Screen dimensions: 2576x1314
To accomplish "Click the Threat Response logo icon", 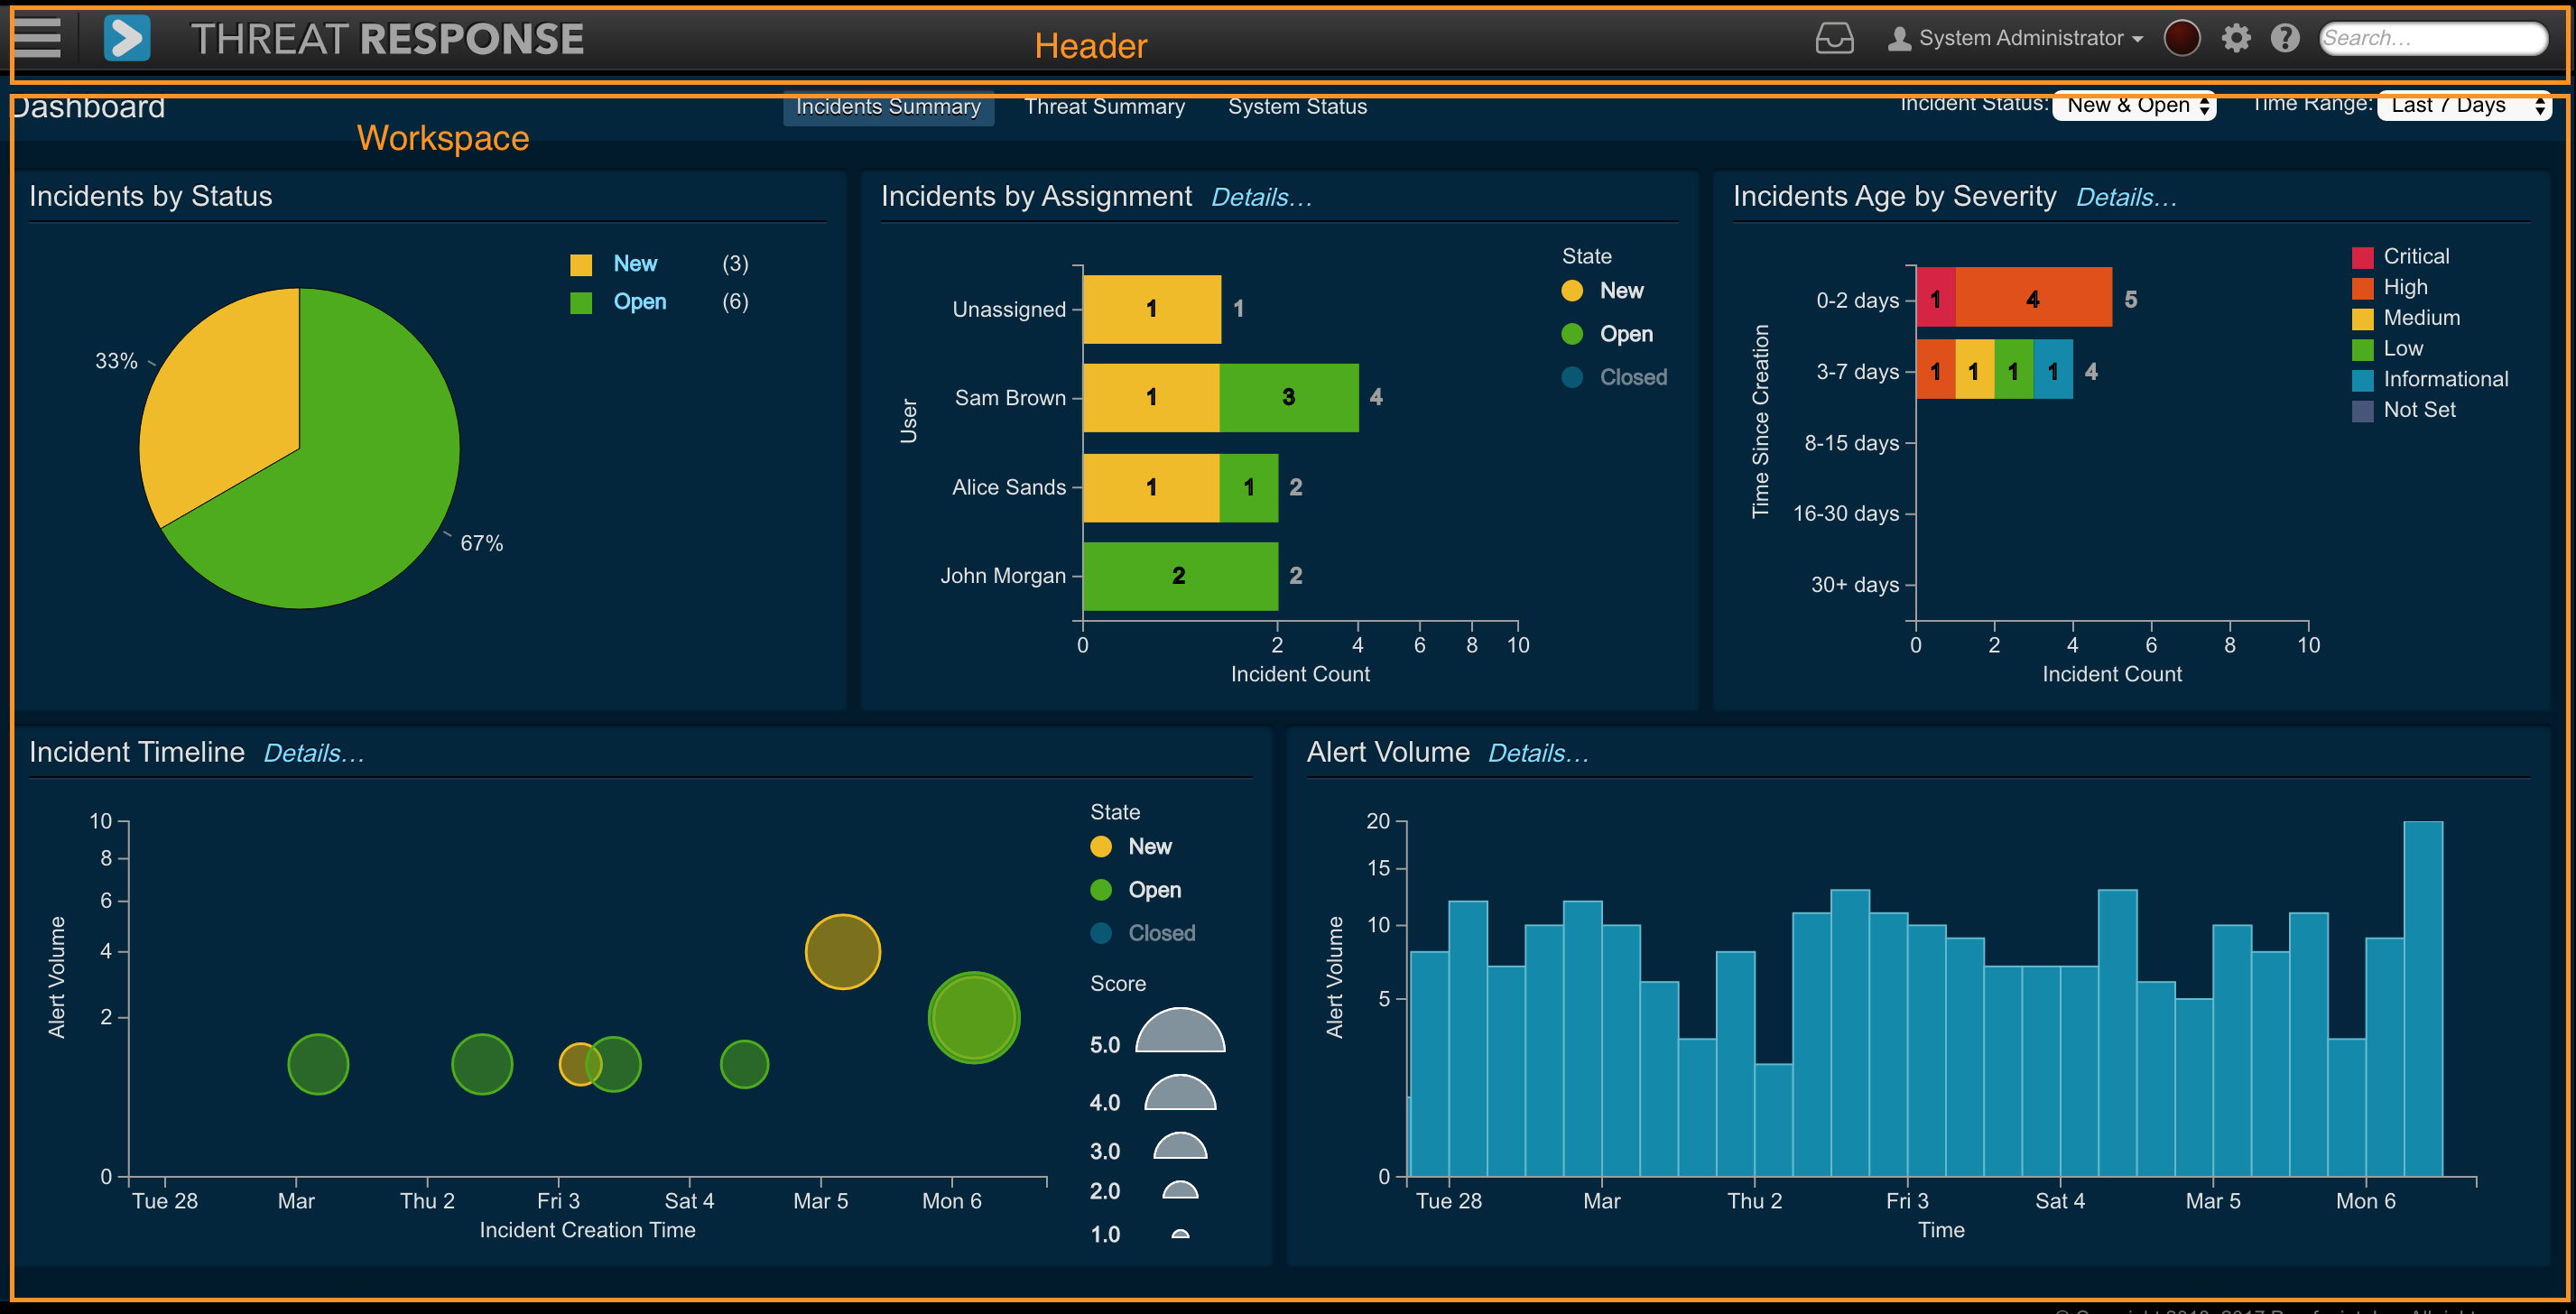I will (x=127, y=39).
